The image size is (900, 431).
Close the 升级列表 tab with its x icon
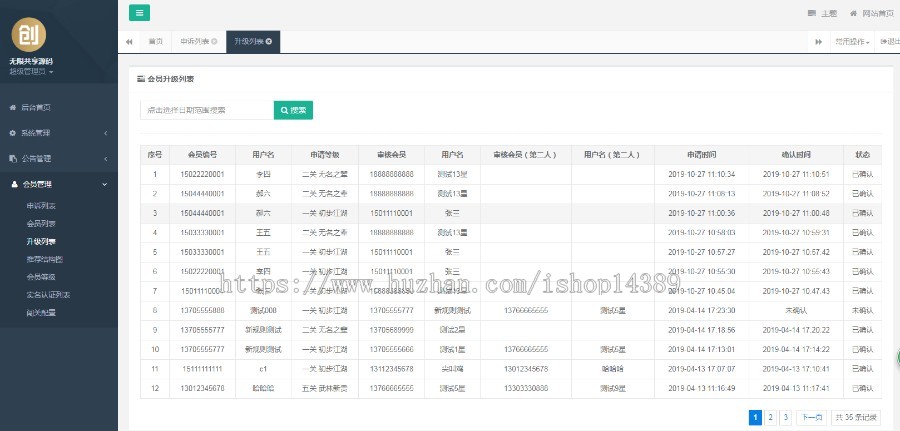click(x=269, y=41)
